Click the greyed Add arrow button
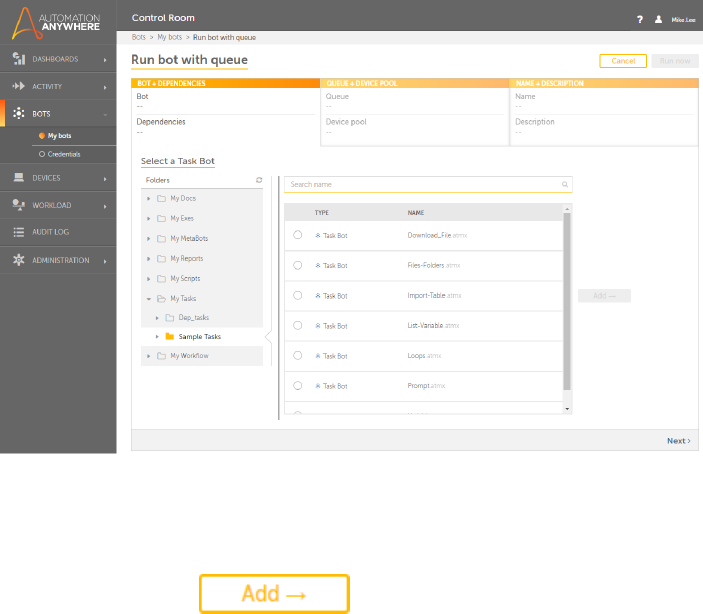The width and height of the screenshot is (703, 614). (x=604, y=296)
